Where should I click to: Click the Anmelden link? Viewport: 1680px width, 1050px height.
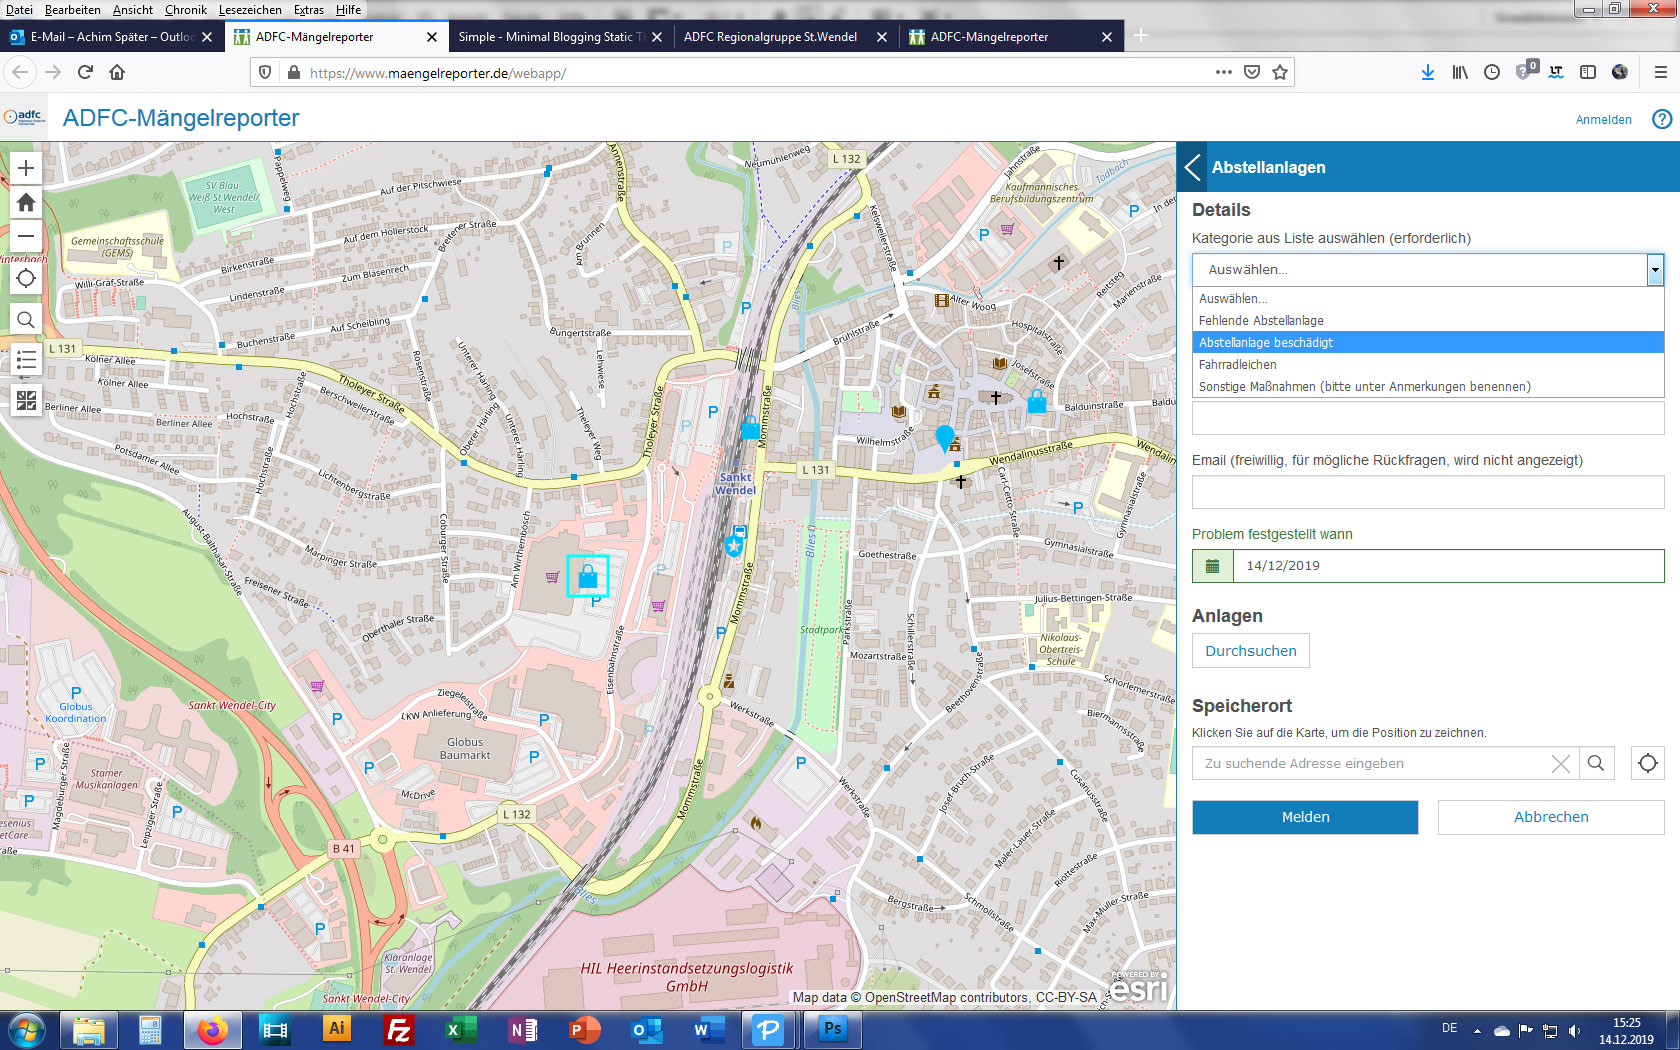pos(1603,120)
